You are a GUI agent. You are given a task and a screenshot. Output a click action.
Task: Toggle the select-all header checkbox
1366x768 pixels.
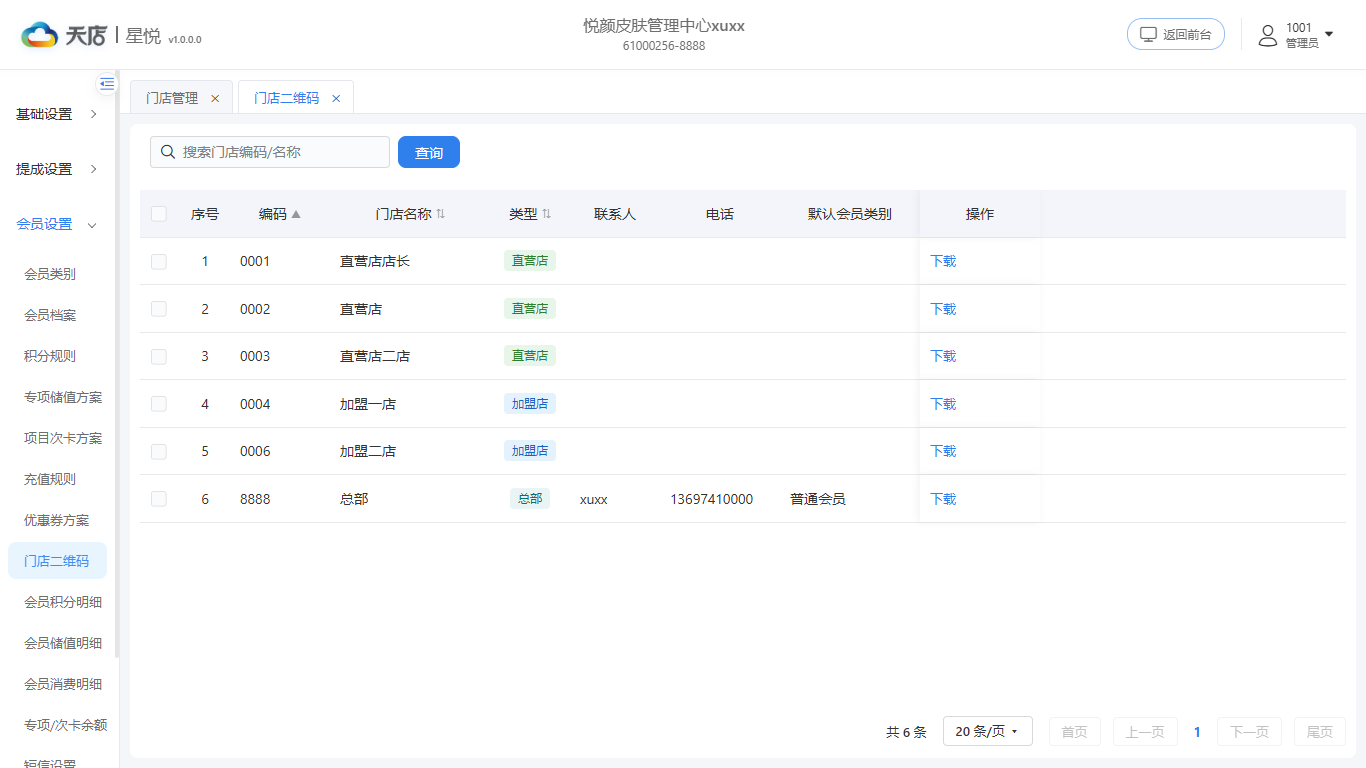pyautogui.click(x=159, y=214)
